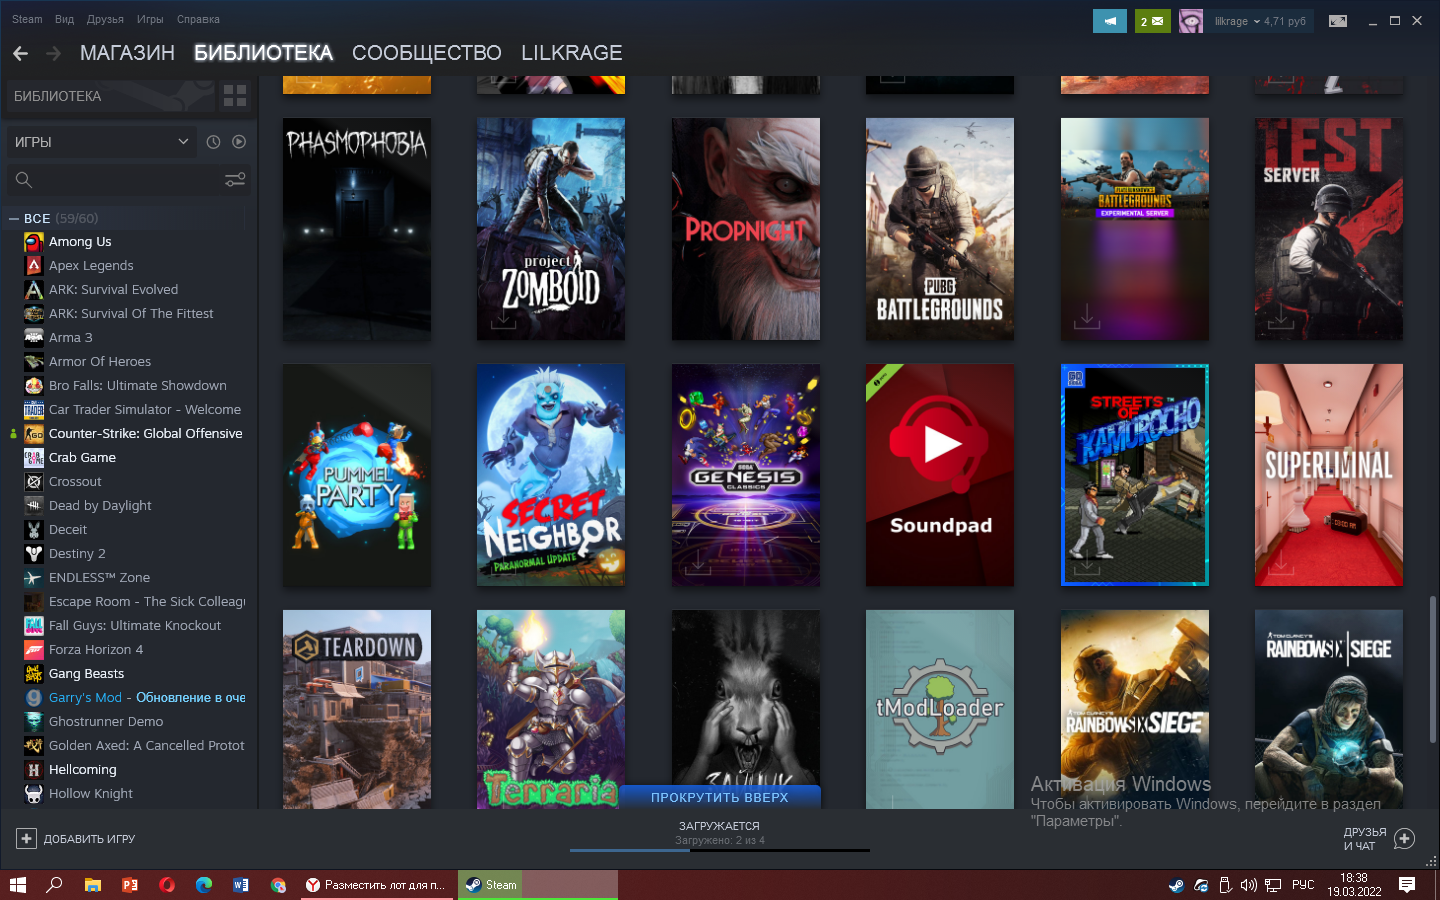1440x900 pixels.
Task: Select Dead by Daylight entry
Action: click(100, 506)
